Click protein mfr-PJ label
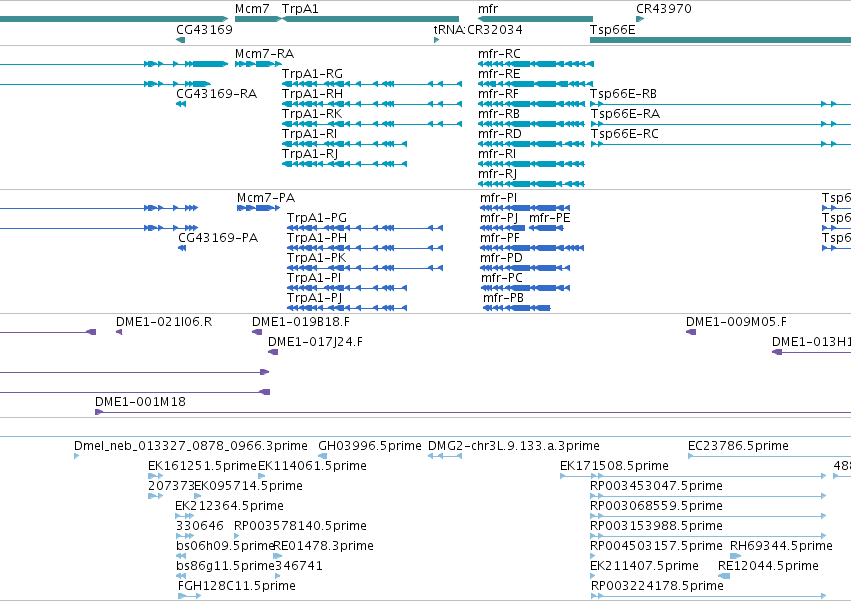The width and height of the screenshot is (851, 601). [x=499, y=218]
